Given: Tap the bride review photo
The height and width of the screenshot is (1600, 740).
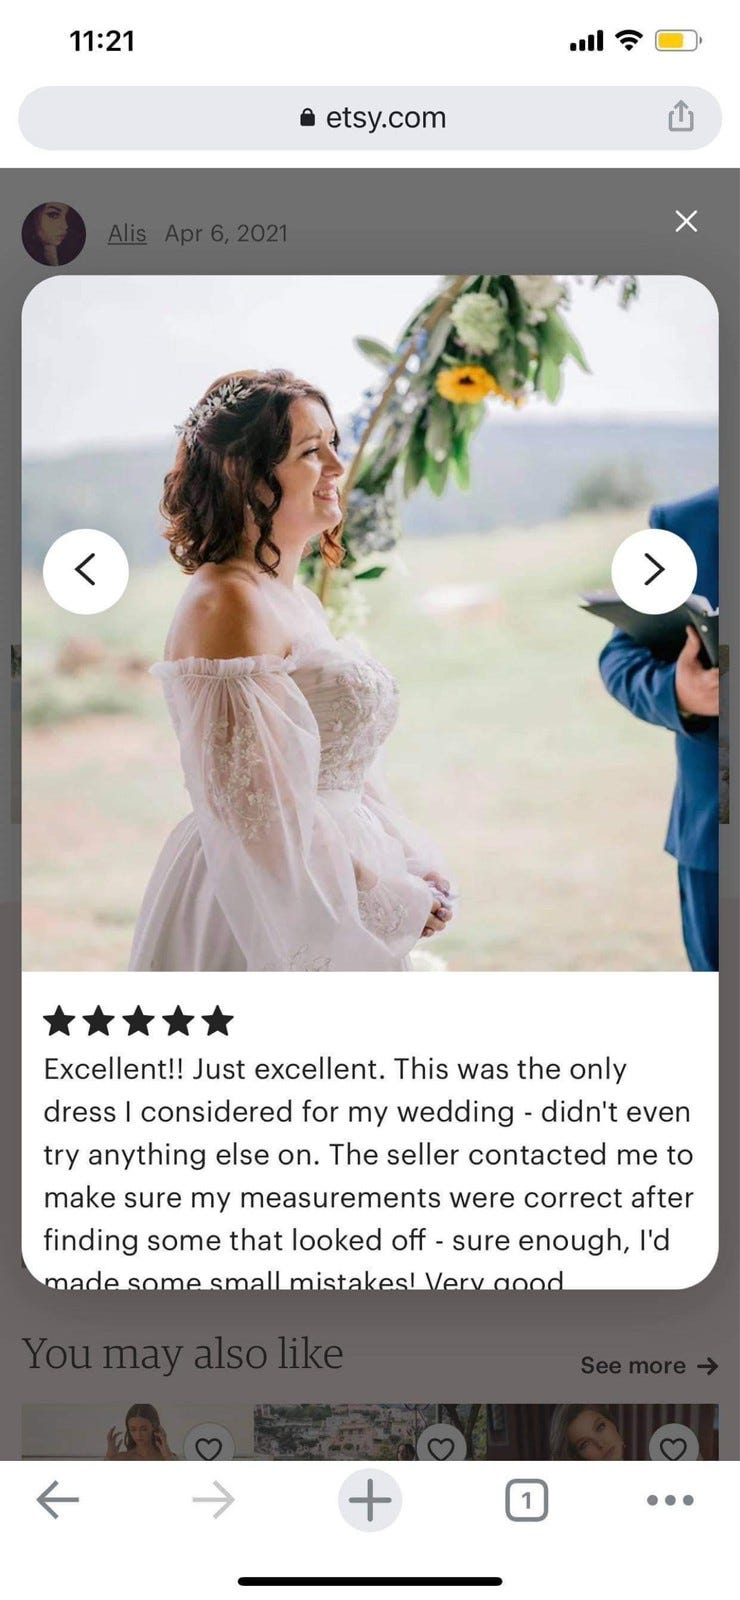Looking at the screenshot, I should (x=370, y=623).
